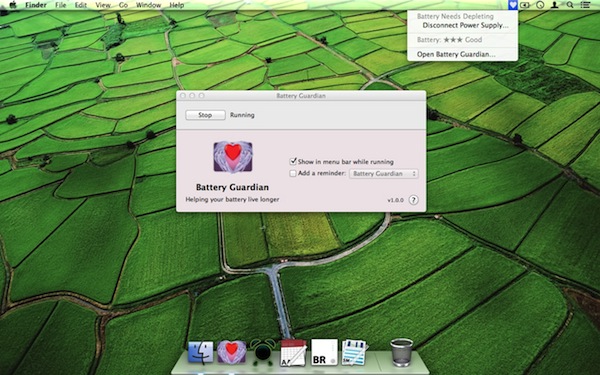Image resolution: width=600 pixels, height=375 pixels.
Task: Zoom the Battery Guardian window
Action: [201, 96]
